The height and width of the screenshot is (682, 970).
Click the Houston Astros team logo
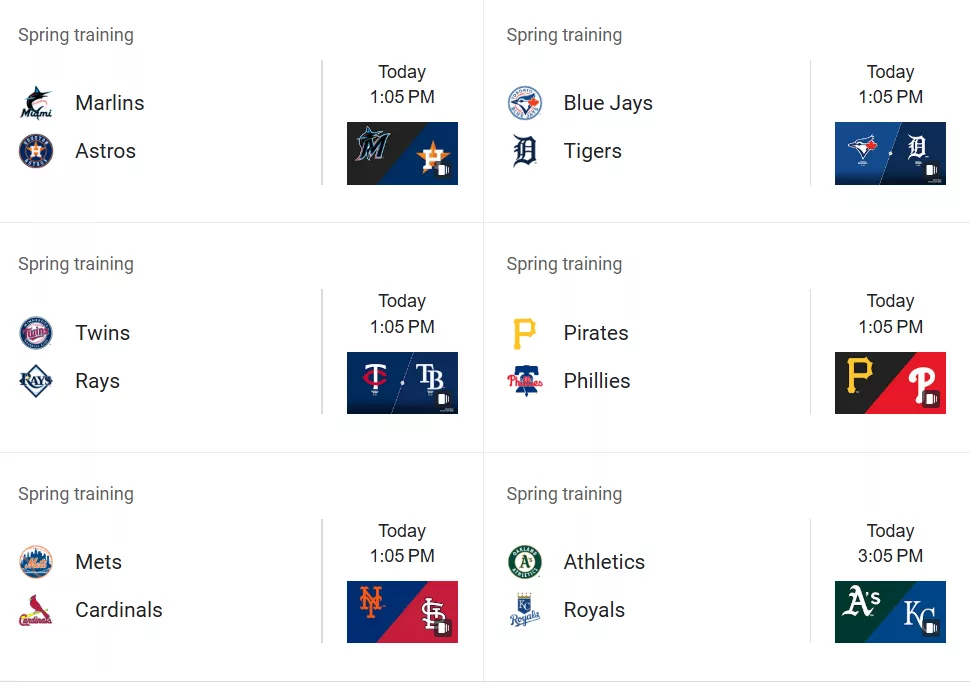[x=36, y=151]
